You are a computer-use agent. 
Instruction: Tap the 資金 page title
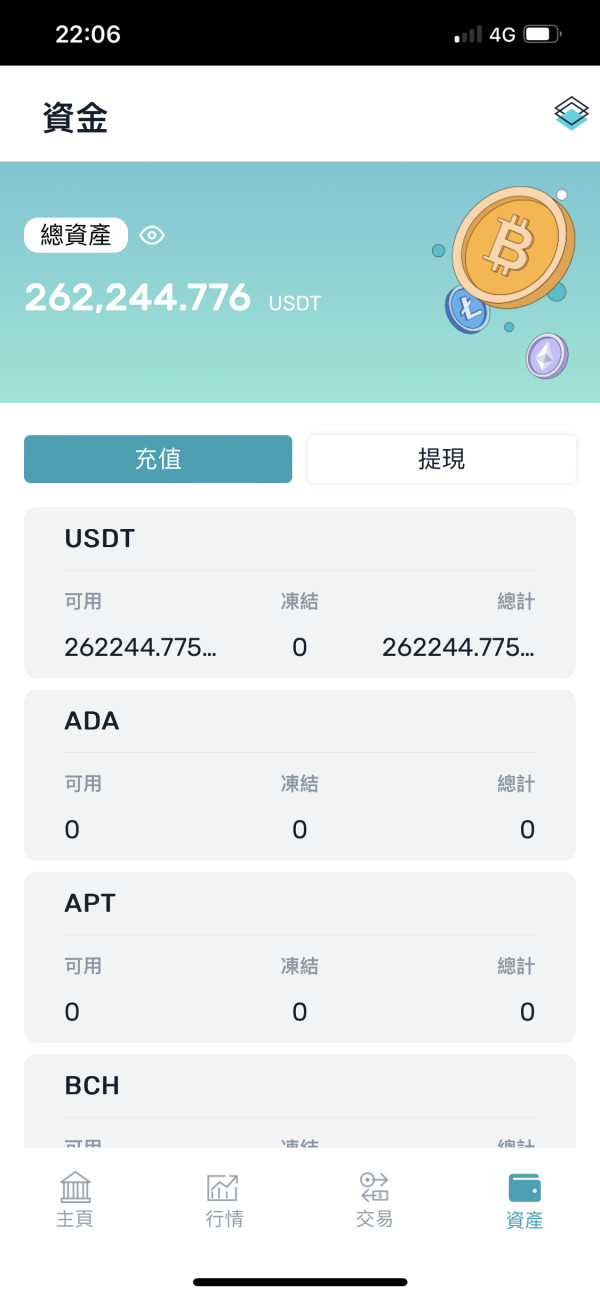[x=75, y=118]
